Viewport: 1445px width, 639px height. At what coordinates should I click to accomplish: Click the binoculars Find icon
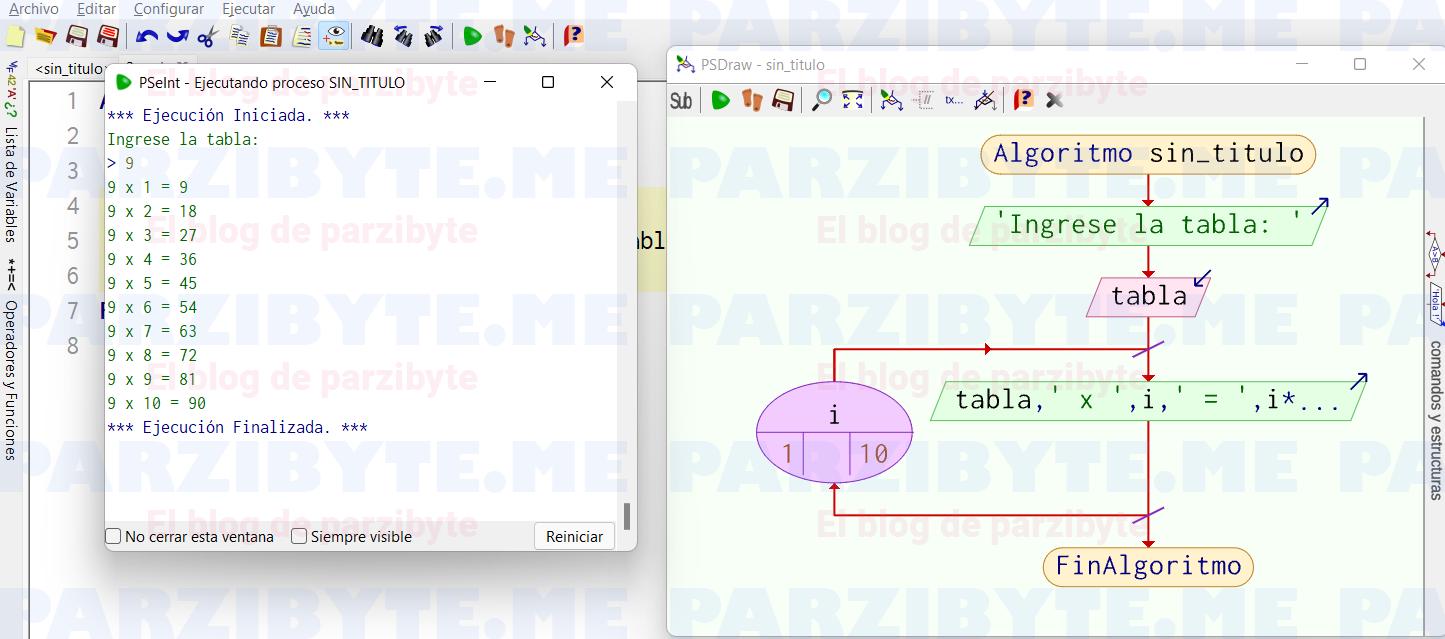[372, 37]
